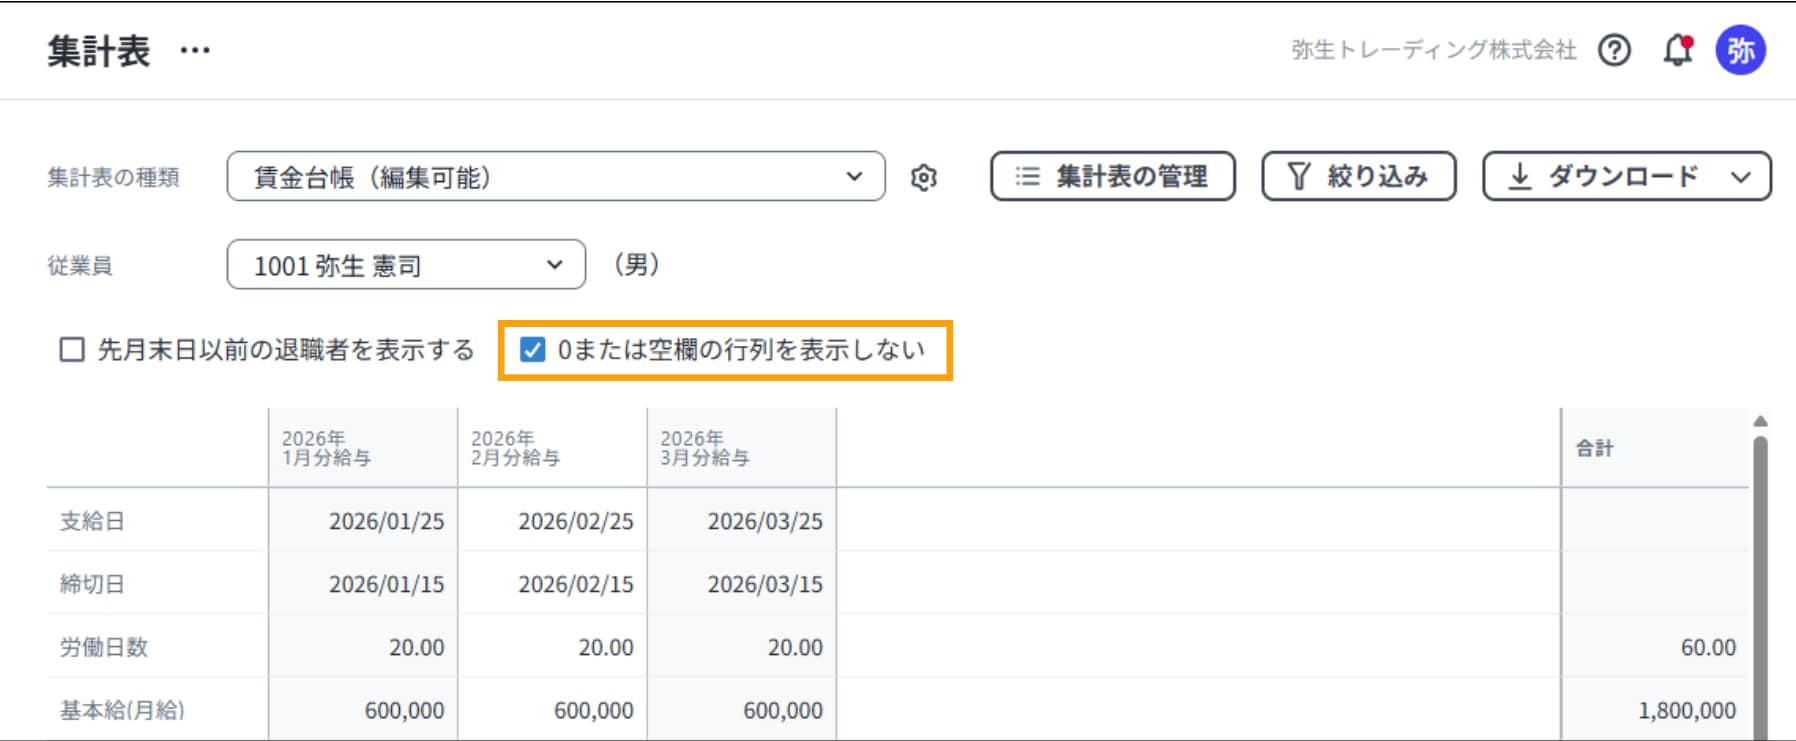1796x741 pixels.
Task: Open 集計表の管理 button
Action: click(1113, 176)
